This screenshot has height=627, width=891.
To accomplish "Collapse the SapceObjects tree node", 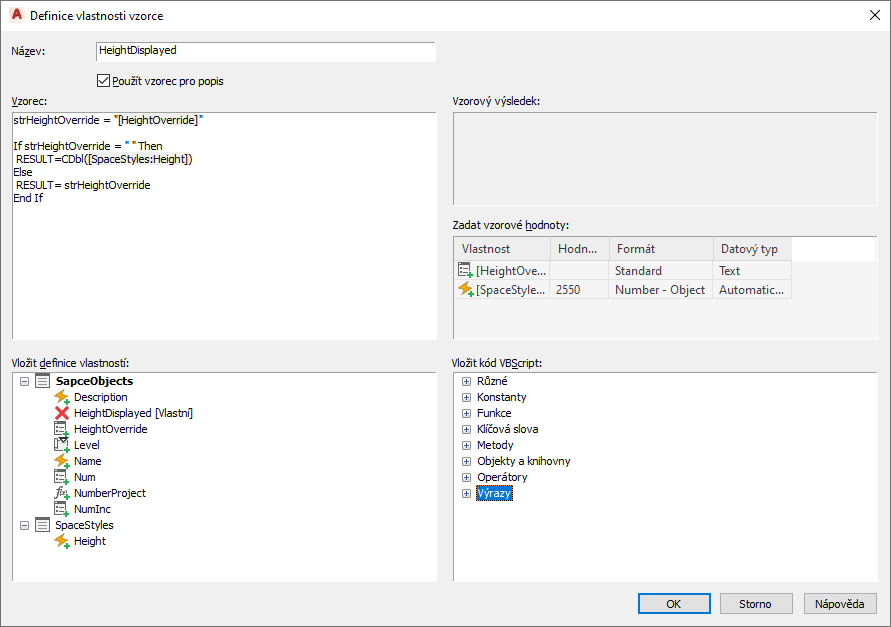I will coord(24,381).
